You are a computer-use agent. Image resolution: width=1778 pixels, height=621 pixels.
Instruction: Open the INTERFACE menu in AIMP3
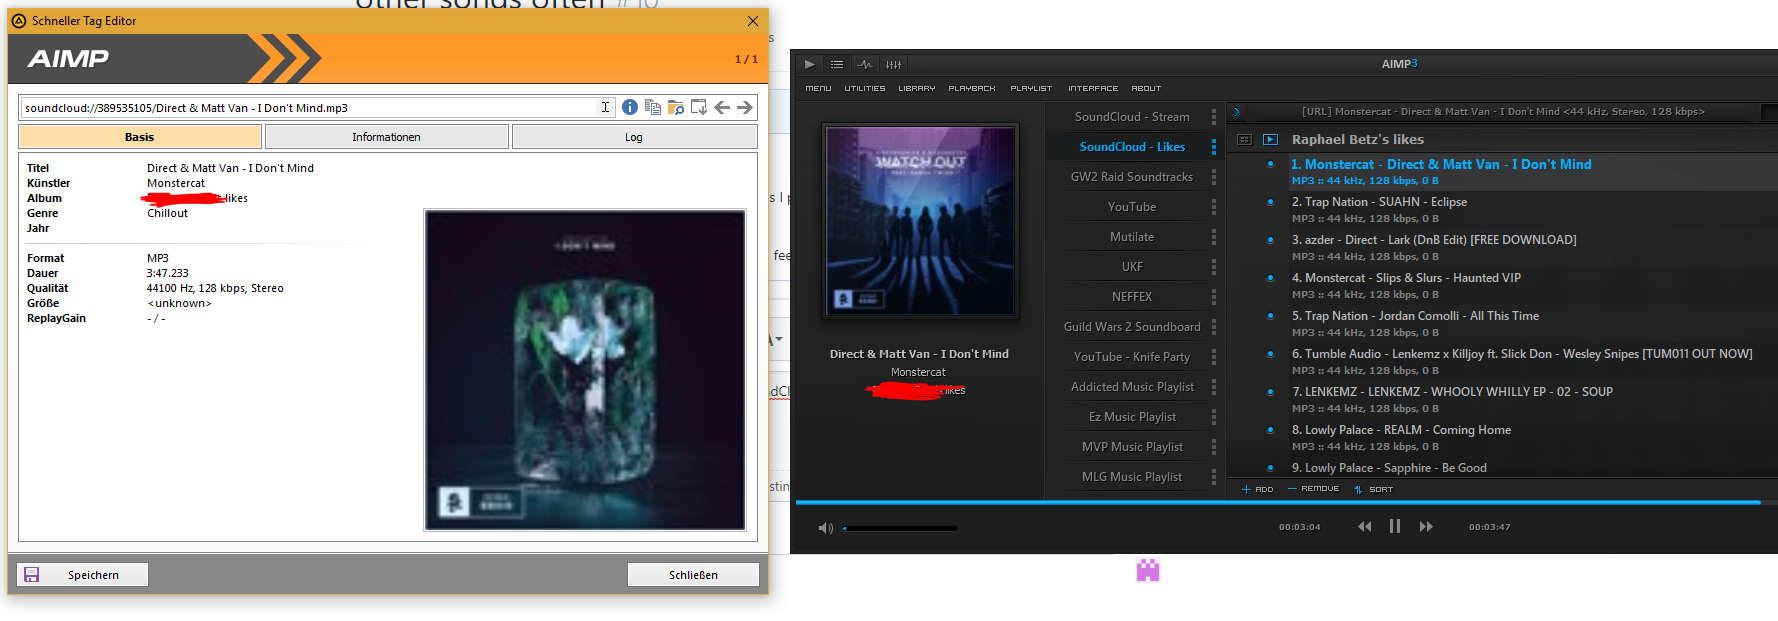(1093, 88)
